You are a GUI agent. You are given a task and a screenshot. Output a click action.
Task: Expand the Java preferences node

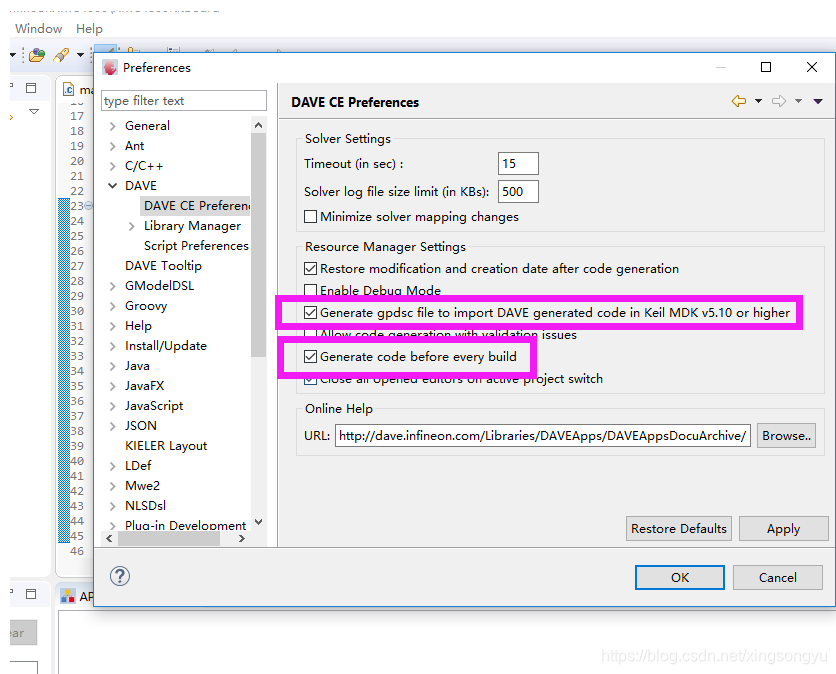point(112,366)
